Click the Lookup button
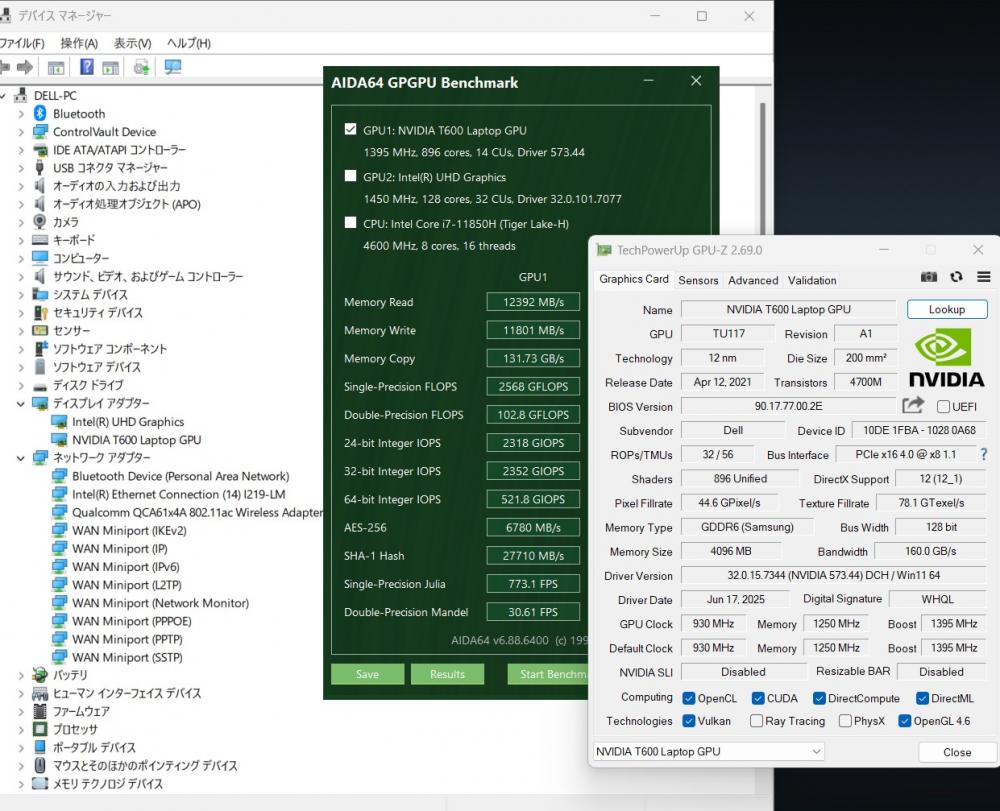Viewport: 1000px width, 811px height. point(946,310)
